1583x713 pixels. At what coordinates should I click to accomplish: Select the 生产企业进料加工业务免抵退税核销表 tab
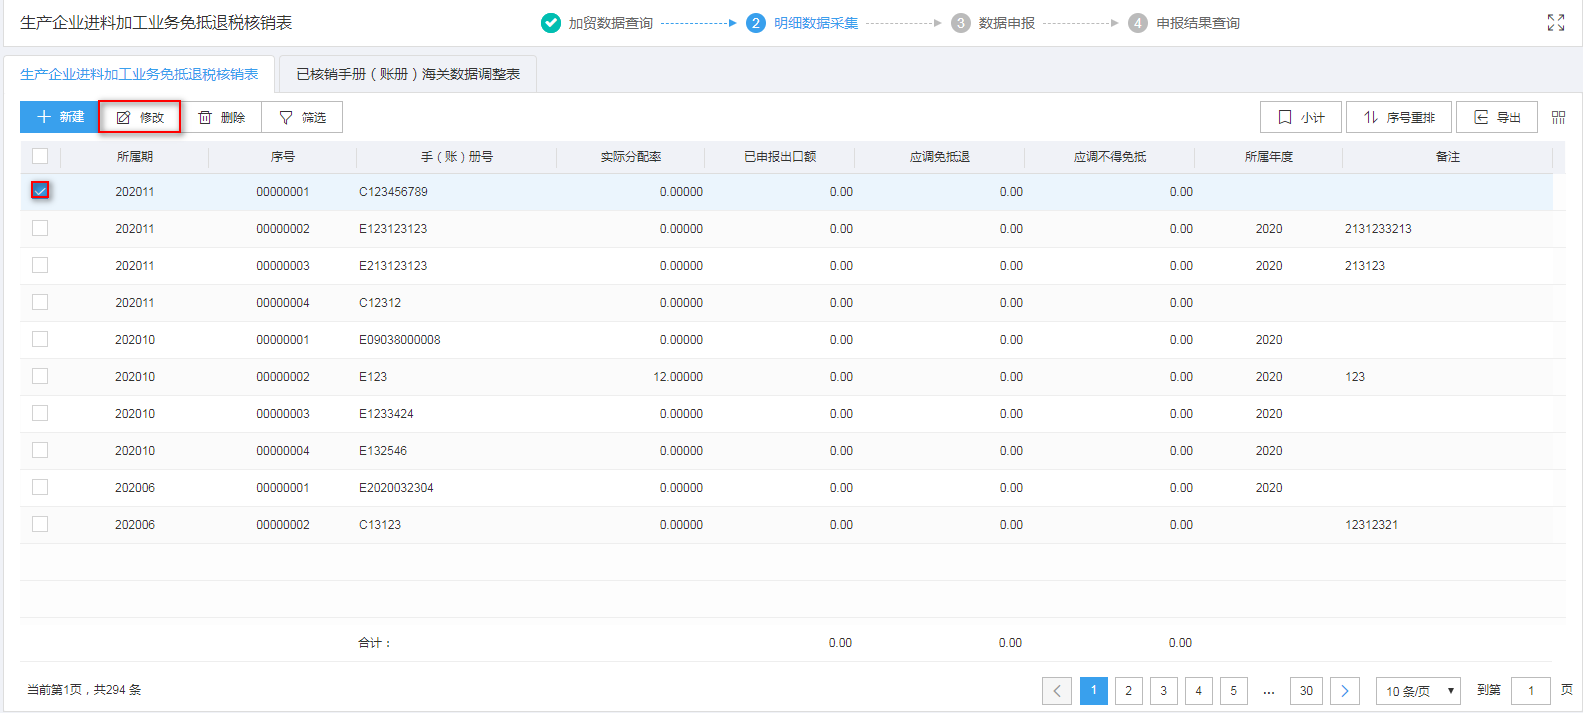coord(139,74)
